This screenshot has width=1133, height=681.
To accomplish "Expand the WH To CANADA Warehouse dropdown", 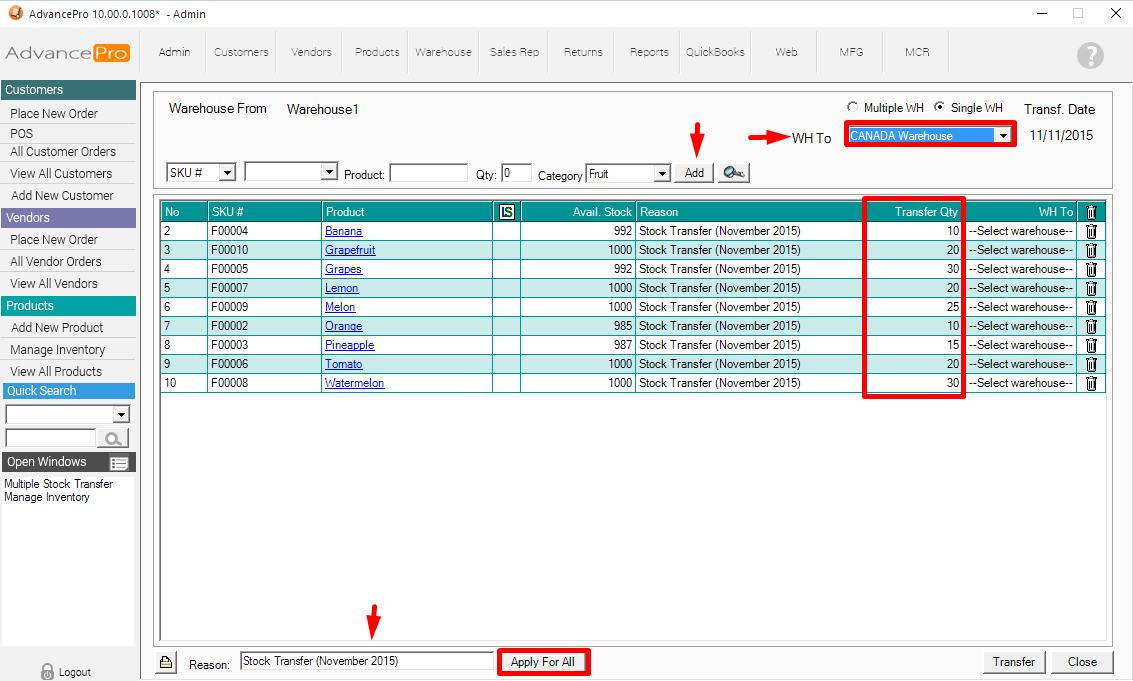I will (x=1002, y=136).
